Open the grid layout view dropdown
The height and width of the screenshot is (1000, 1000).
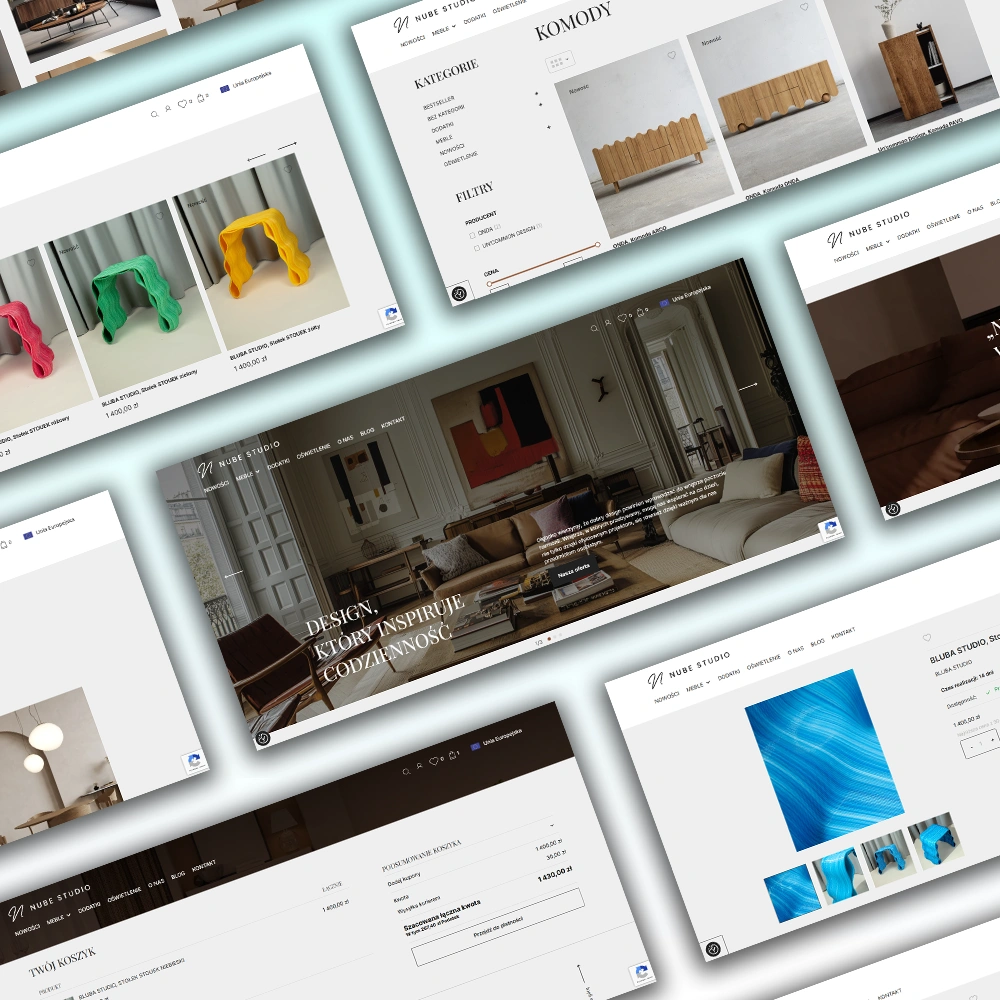click(x=560, y=60)
